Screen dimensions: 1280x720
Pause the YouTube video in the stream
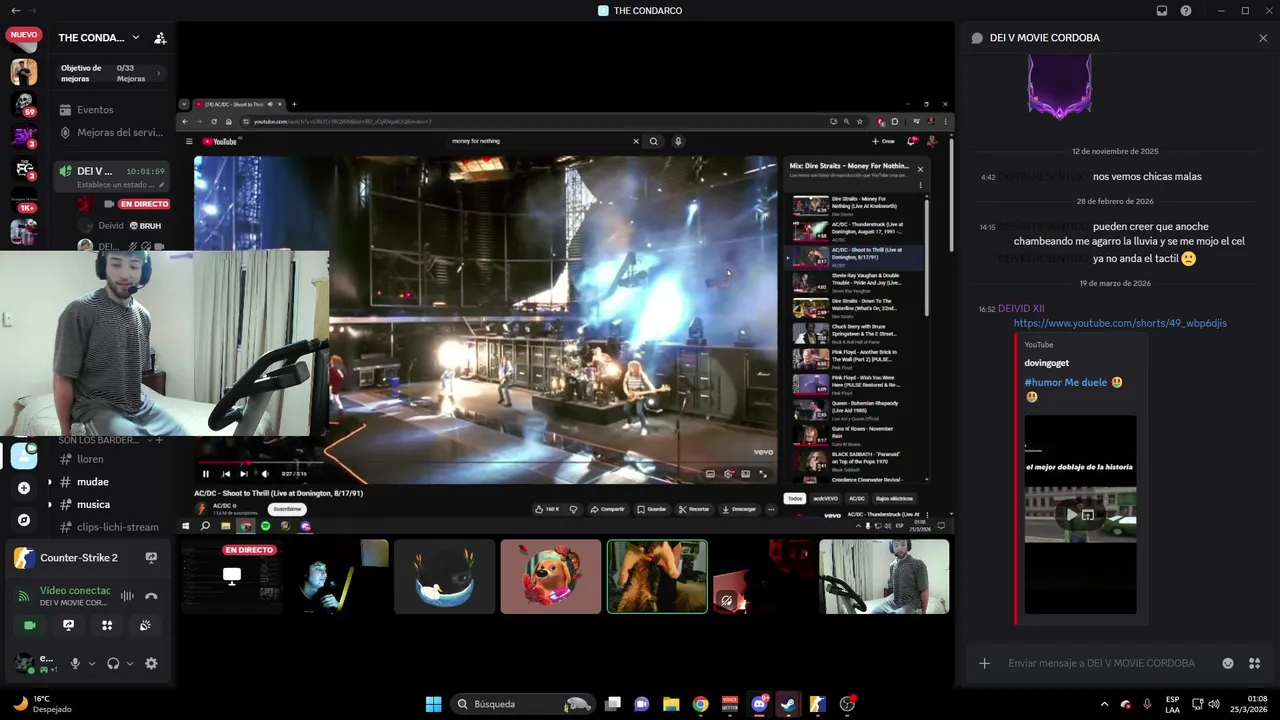point(206,474)
